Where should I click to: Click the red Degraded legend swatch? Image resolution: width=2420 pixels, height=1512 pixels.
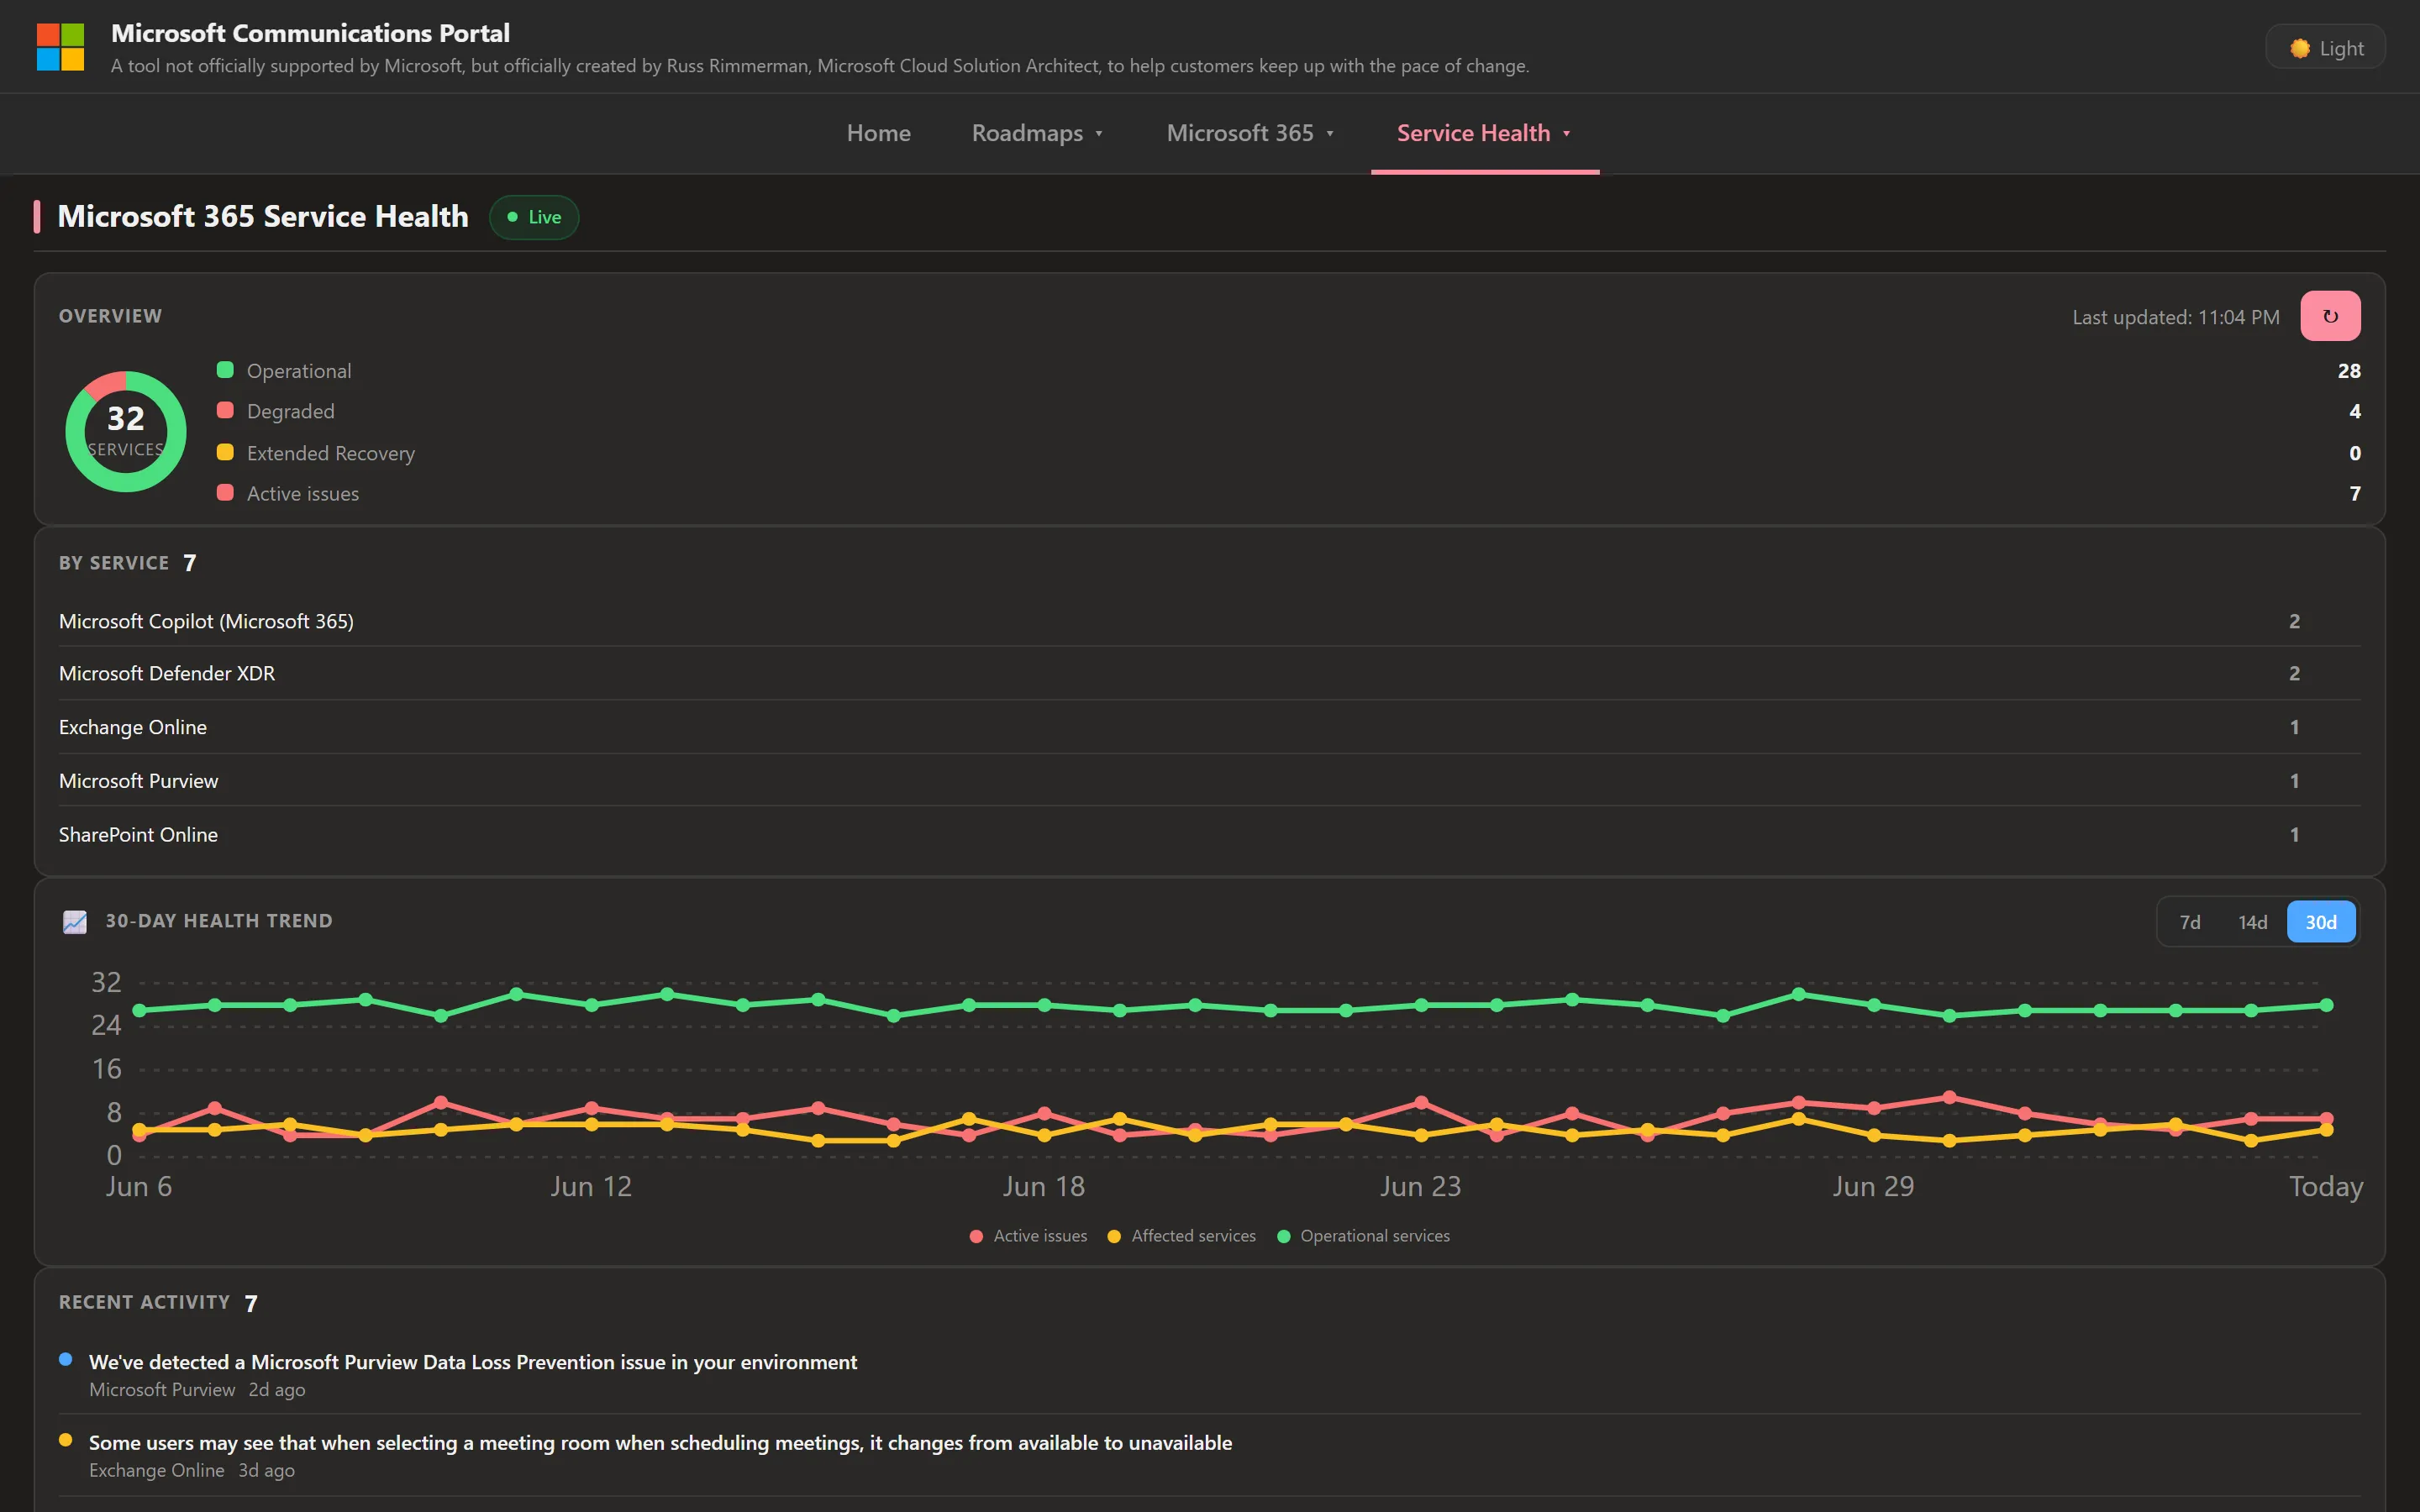point(225,411)
